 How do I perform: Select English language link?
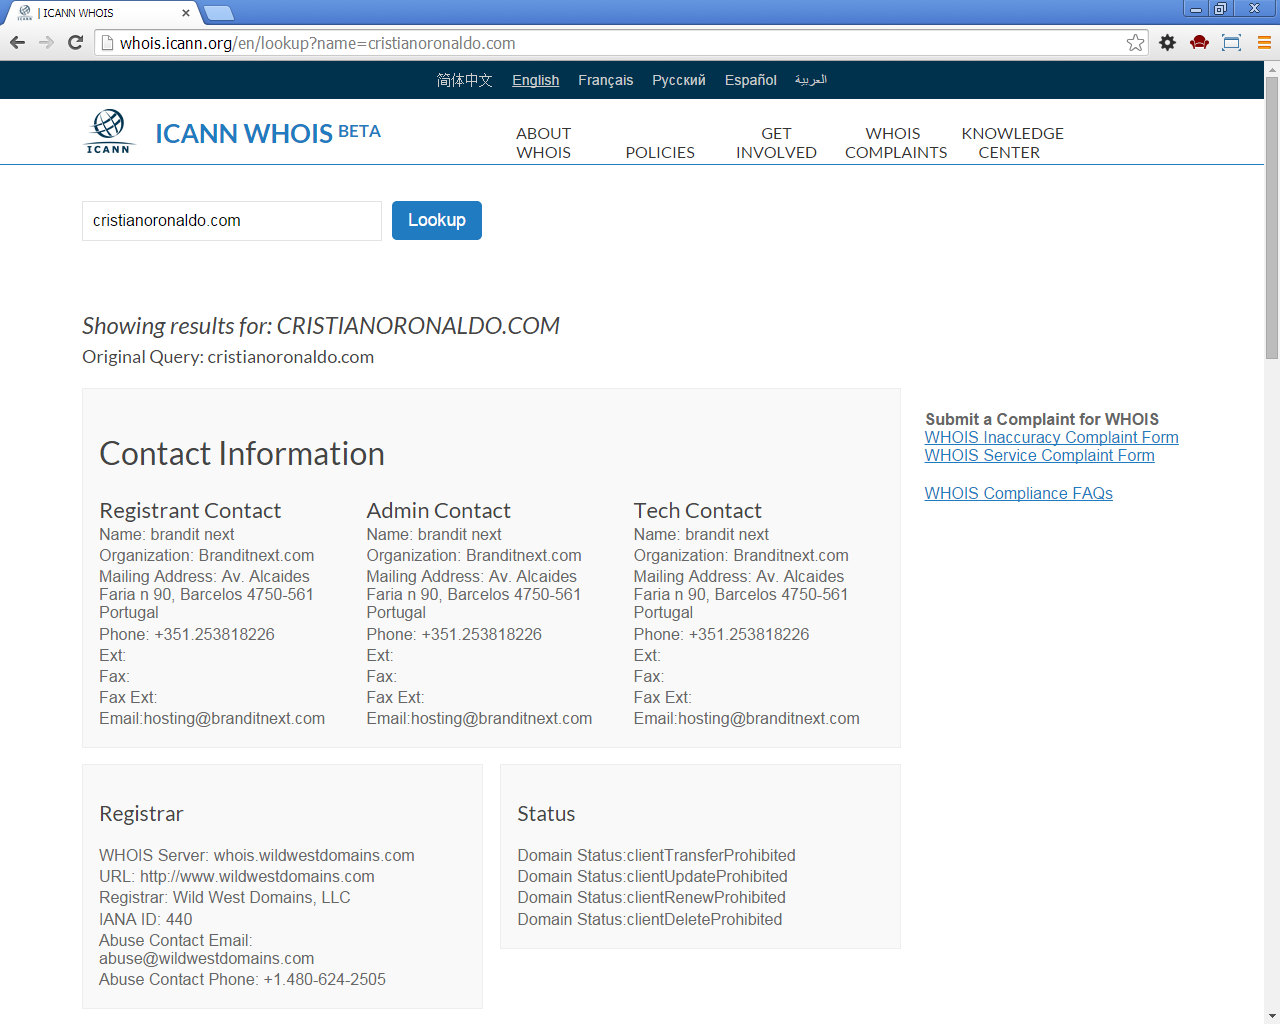tap(536, 80)
